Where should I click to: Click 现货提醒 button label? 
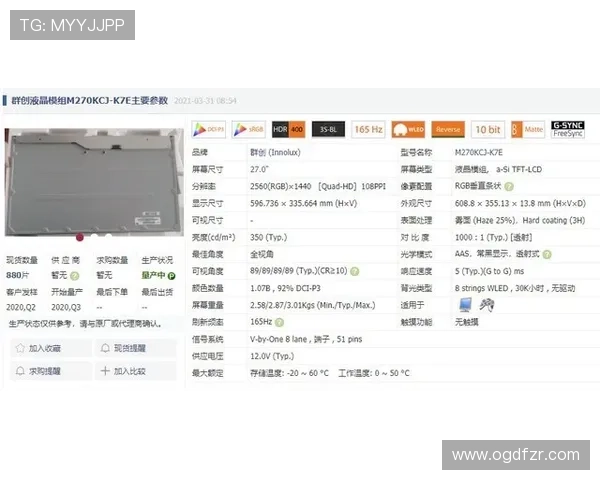pos(130,348)
